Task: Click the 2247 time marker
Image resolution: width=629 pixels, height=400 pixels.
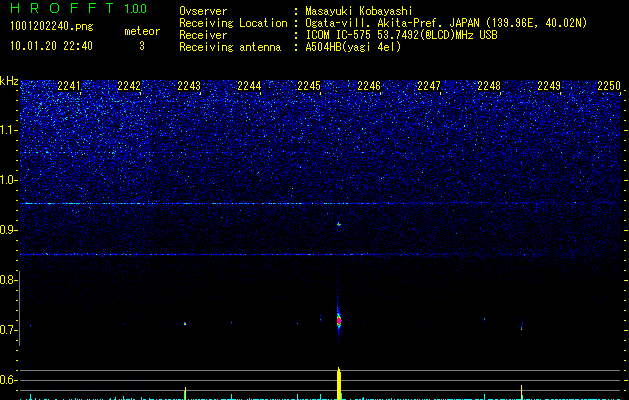Action: point(429,86)
